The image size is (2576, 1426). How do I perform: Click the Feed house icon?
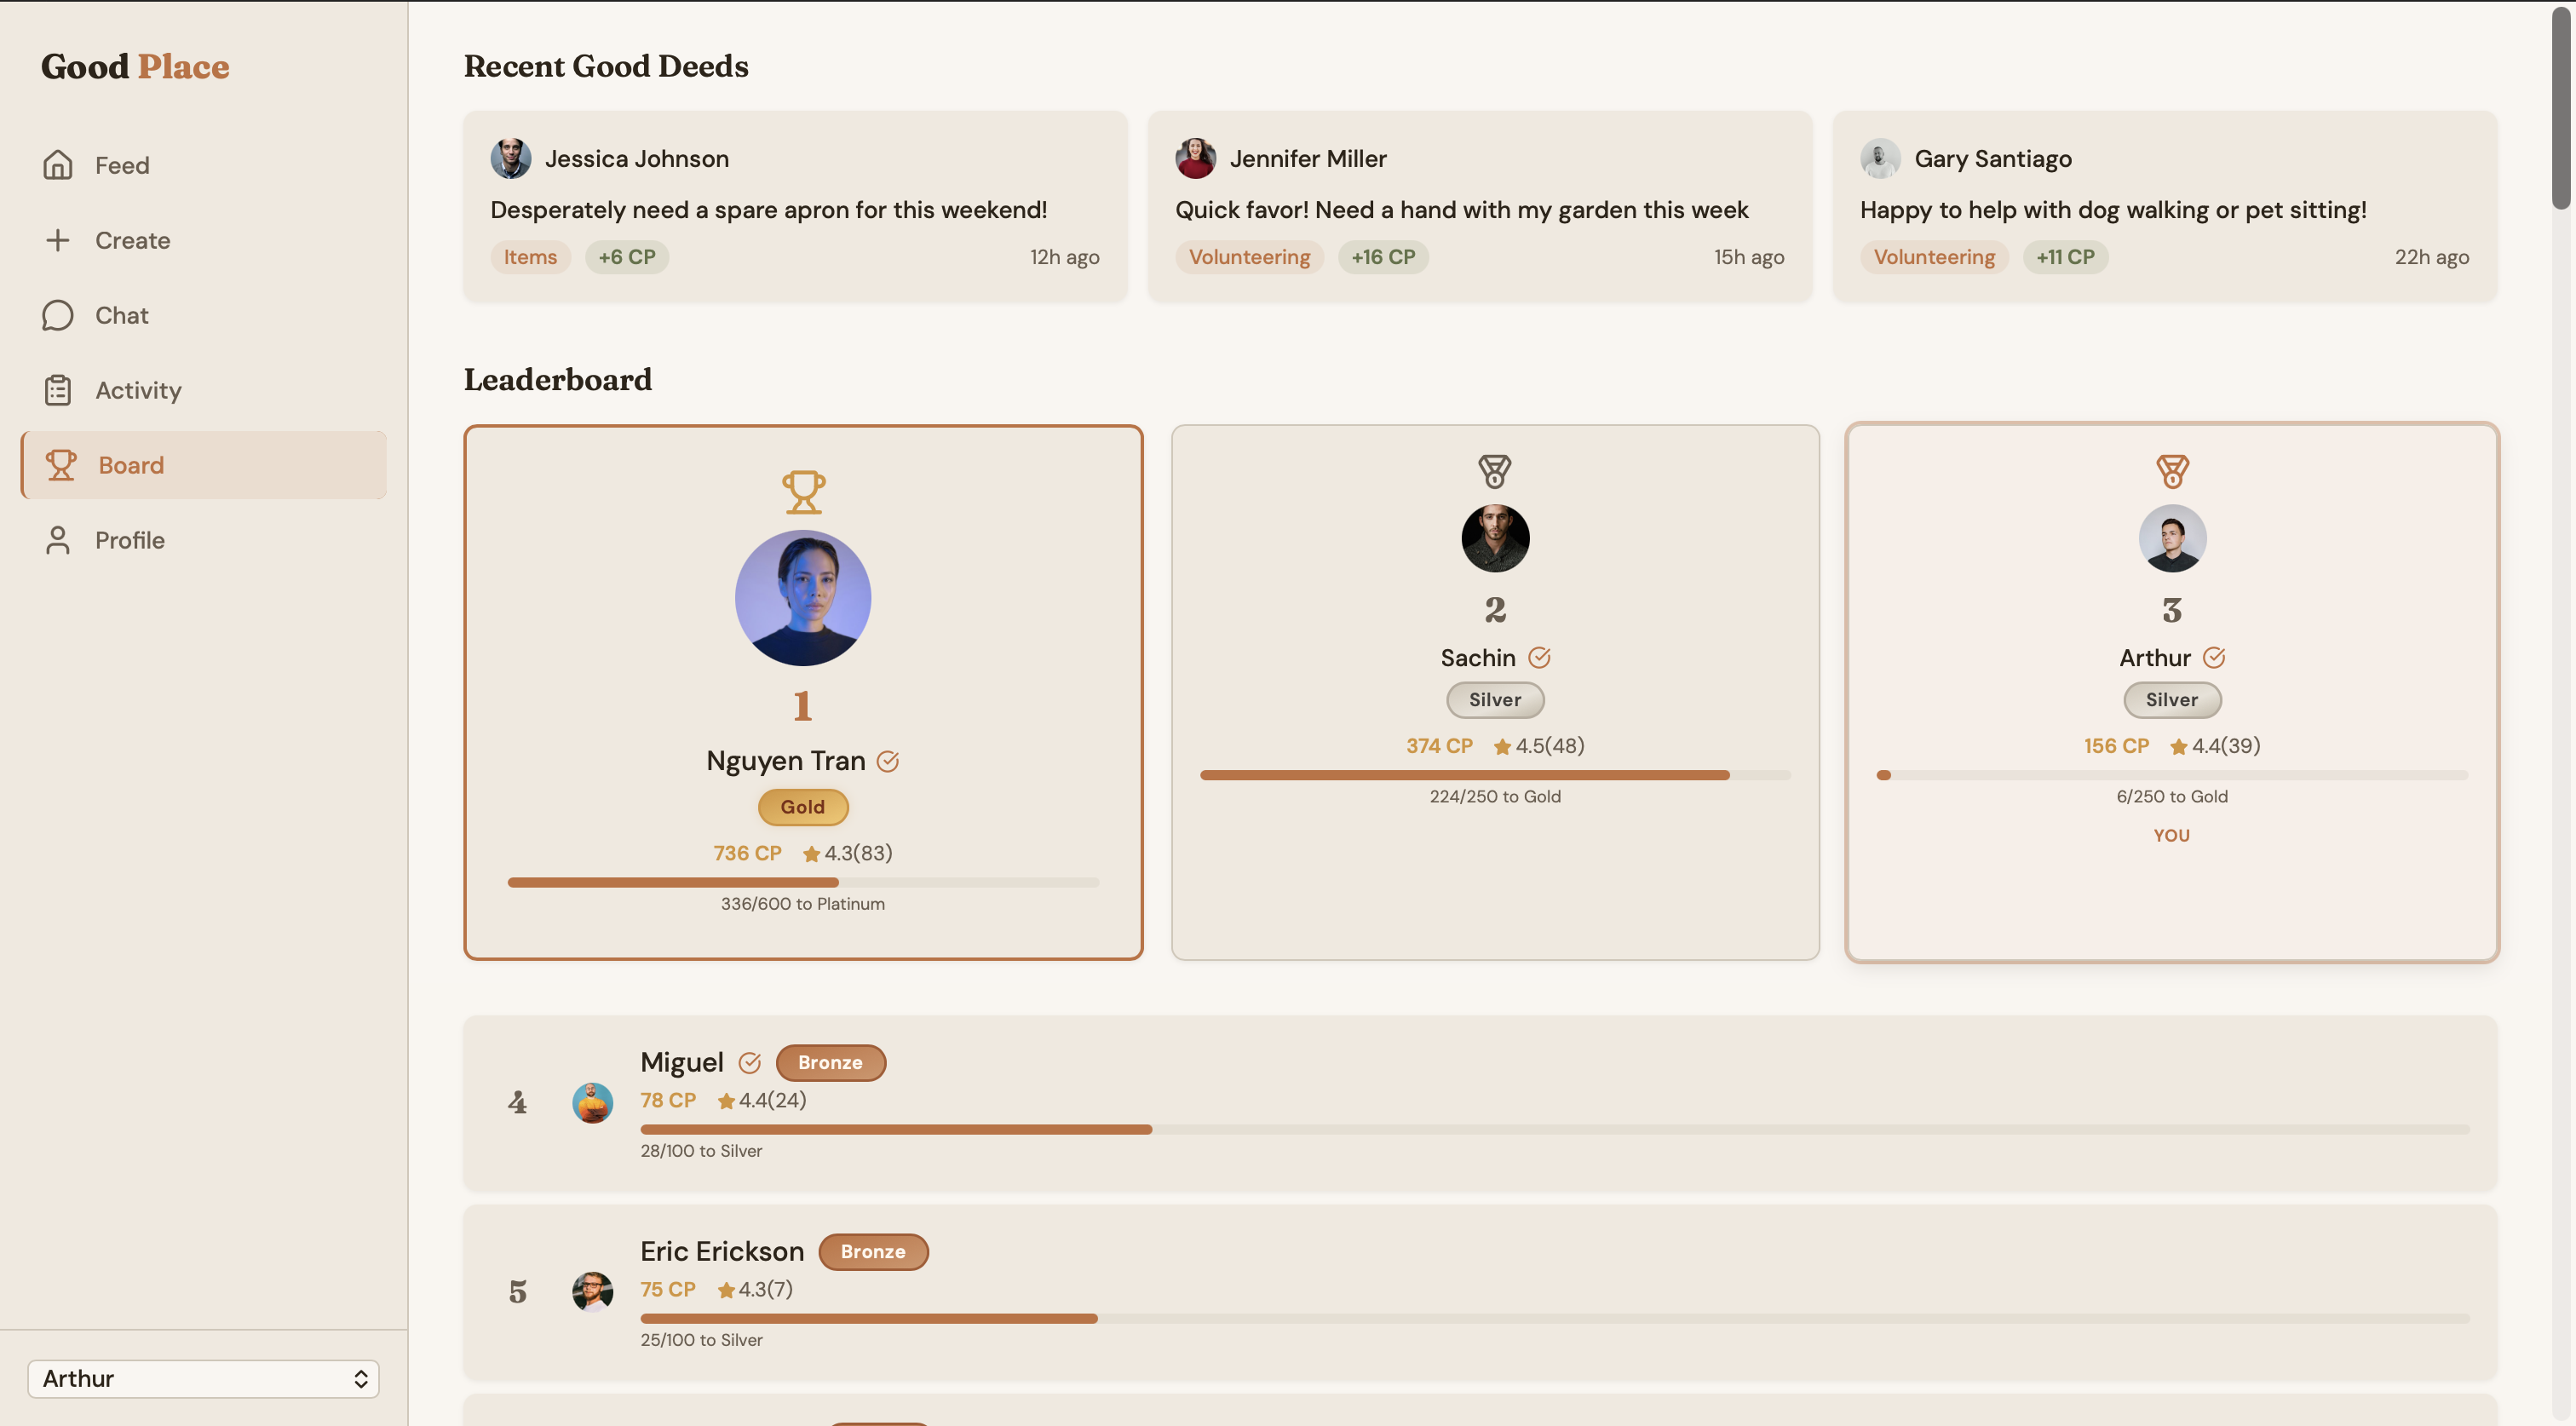tap(58, 165)
